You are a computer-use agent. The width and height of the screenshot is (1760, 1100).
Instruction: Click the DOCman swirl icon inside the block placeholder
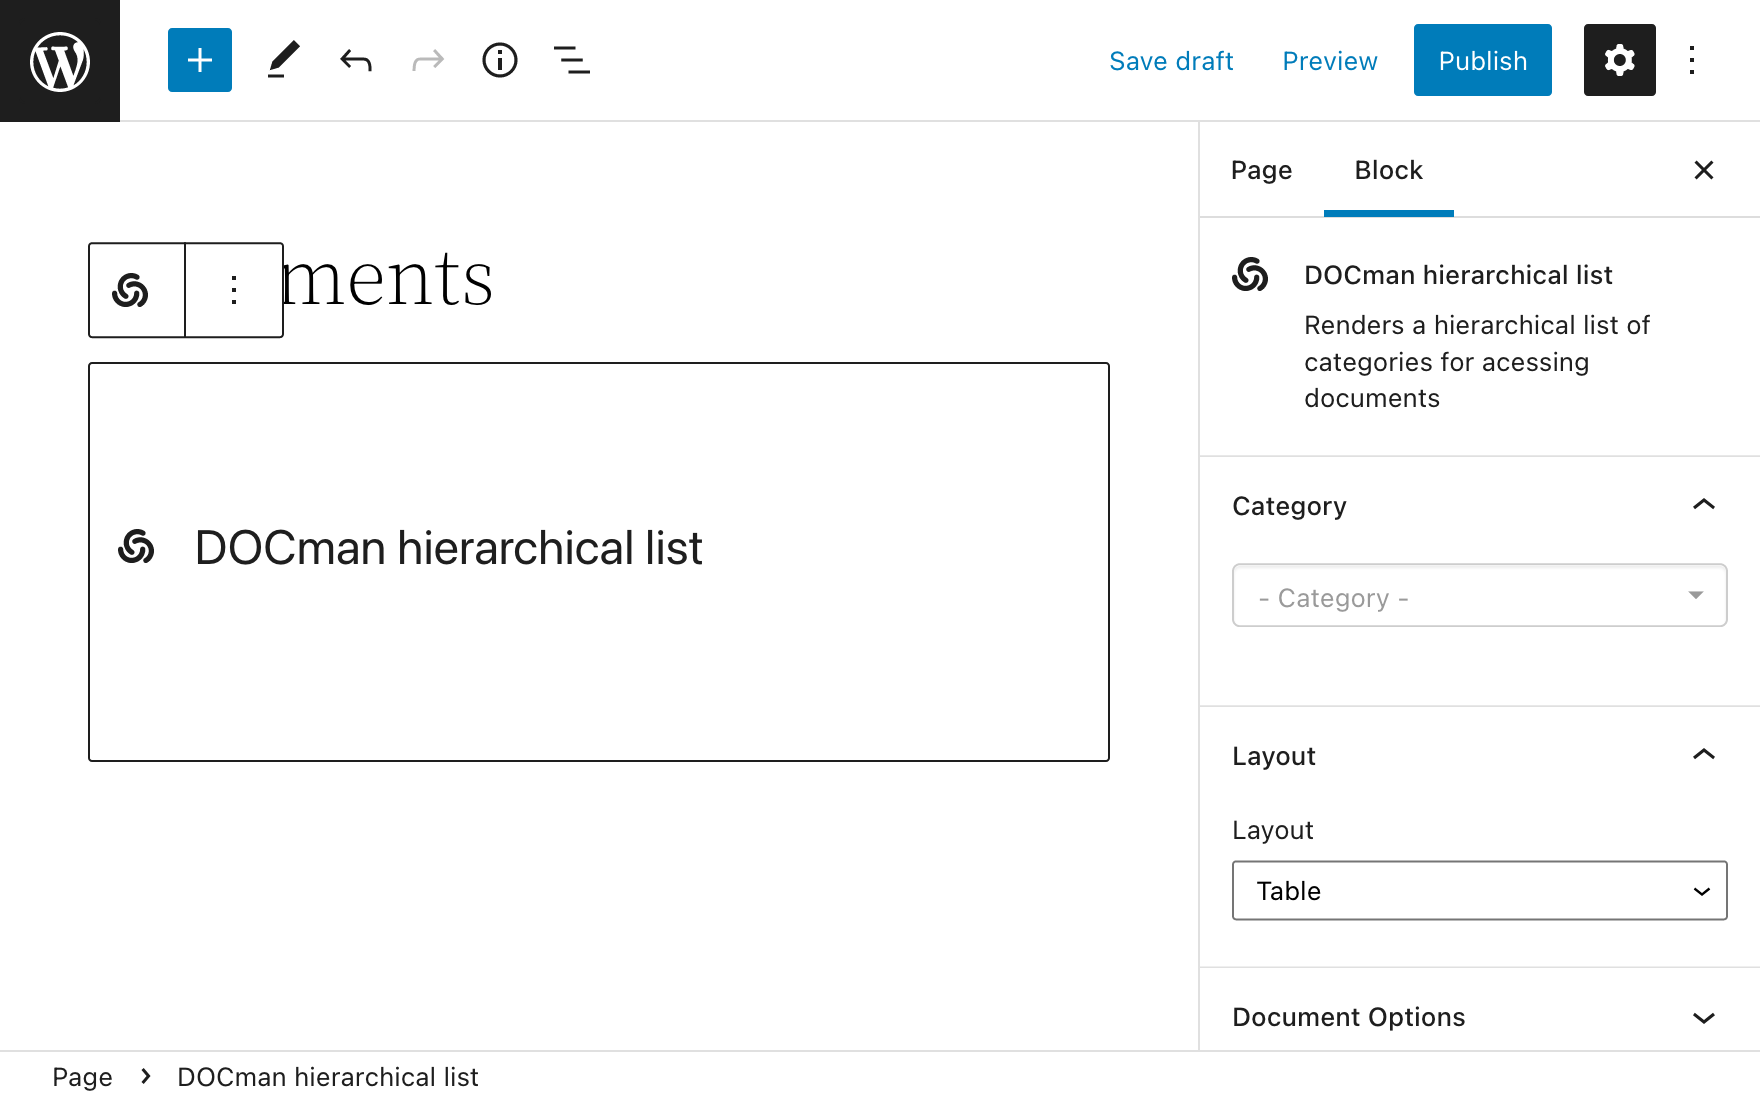[x=136, y=547]
